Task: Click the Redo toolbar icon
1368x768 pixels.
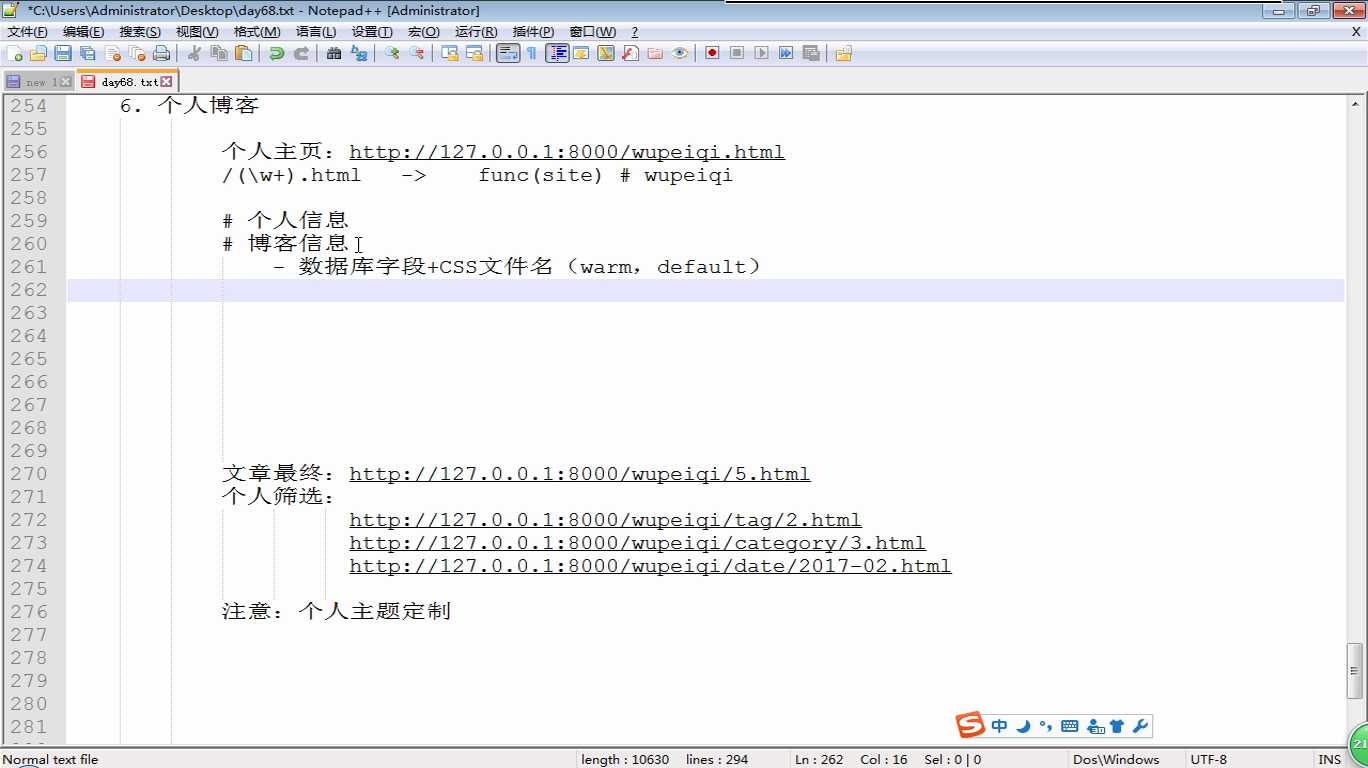Action: coord(301,54)
